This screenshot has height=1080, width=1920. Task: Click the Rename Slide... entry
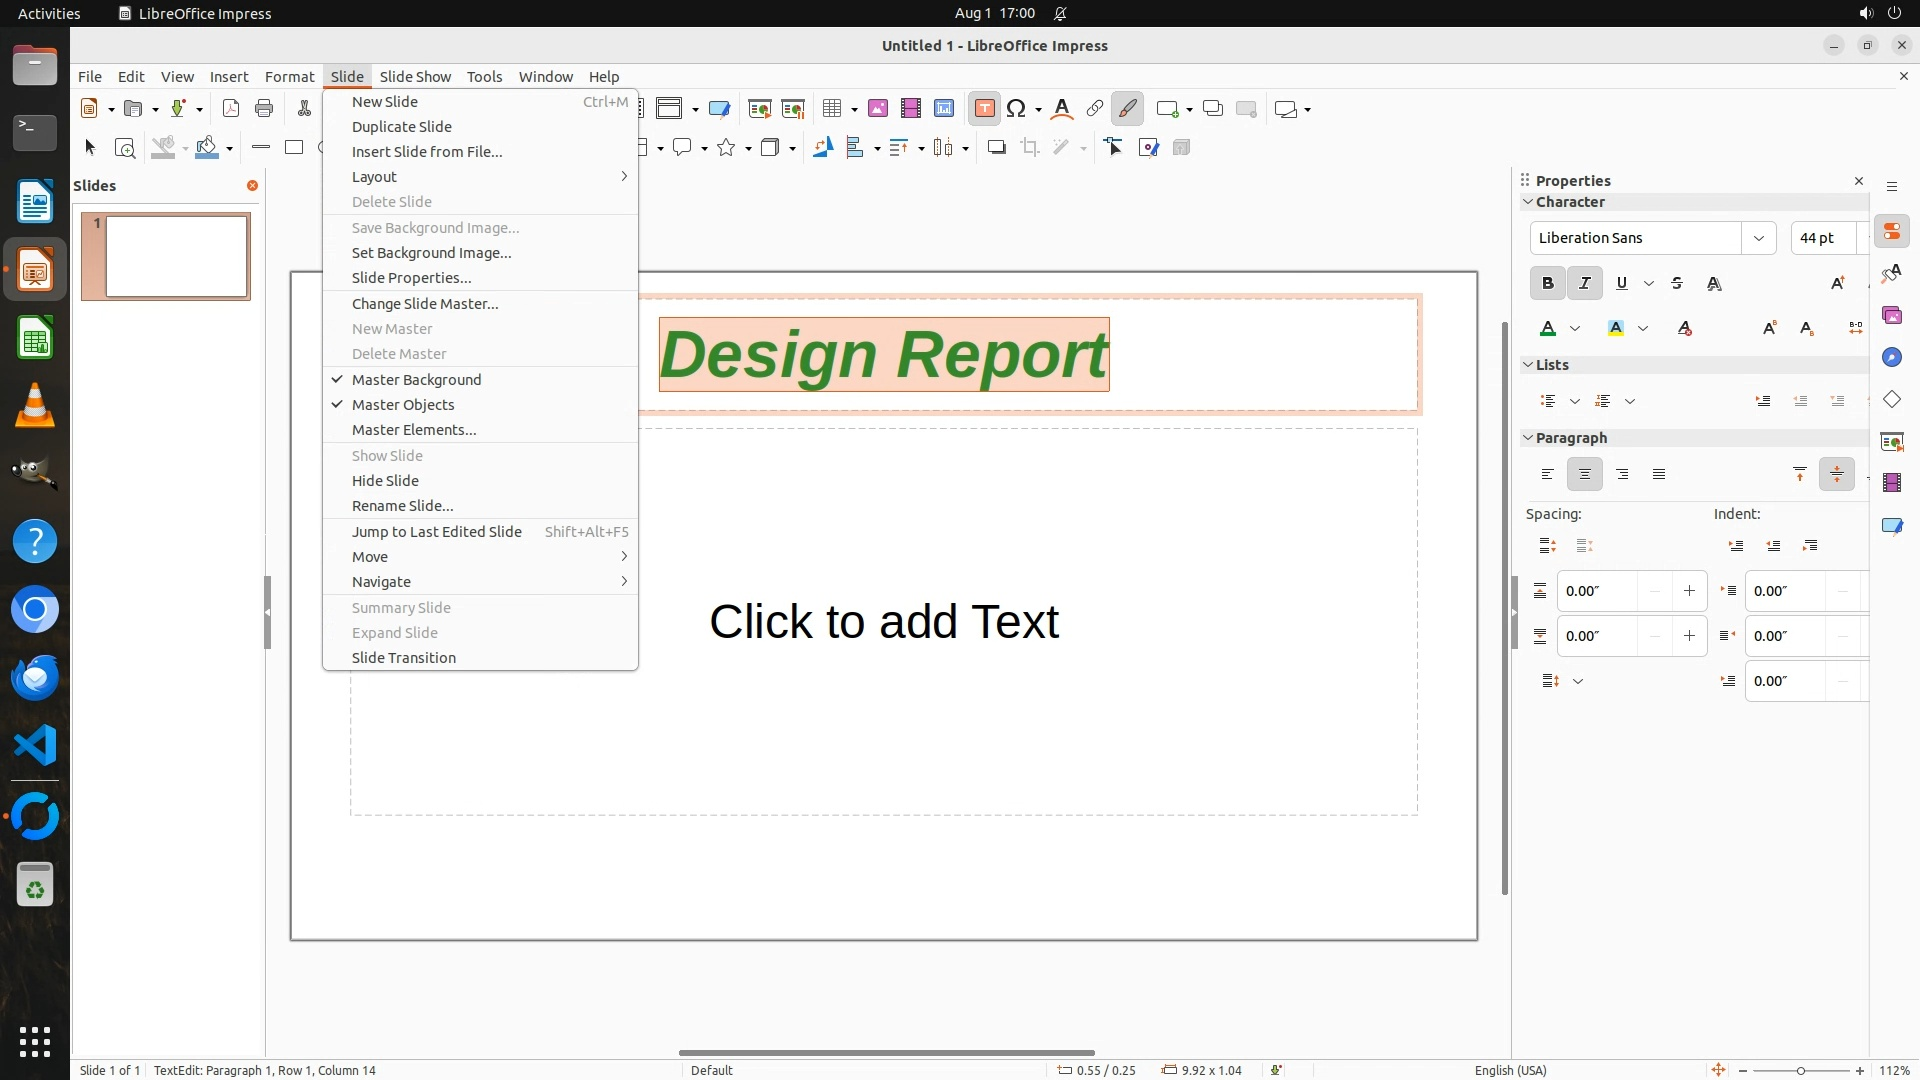(402, 506)
